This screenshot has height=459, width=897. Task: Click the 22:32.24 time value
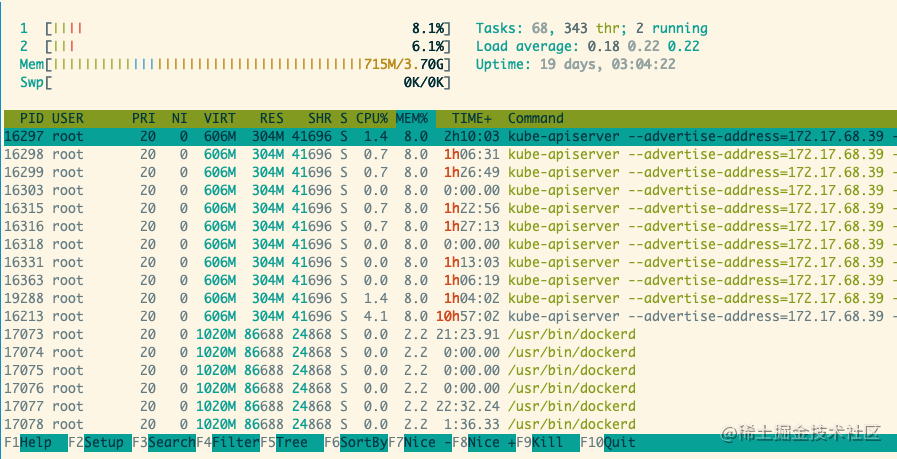click(467, 407)
